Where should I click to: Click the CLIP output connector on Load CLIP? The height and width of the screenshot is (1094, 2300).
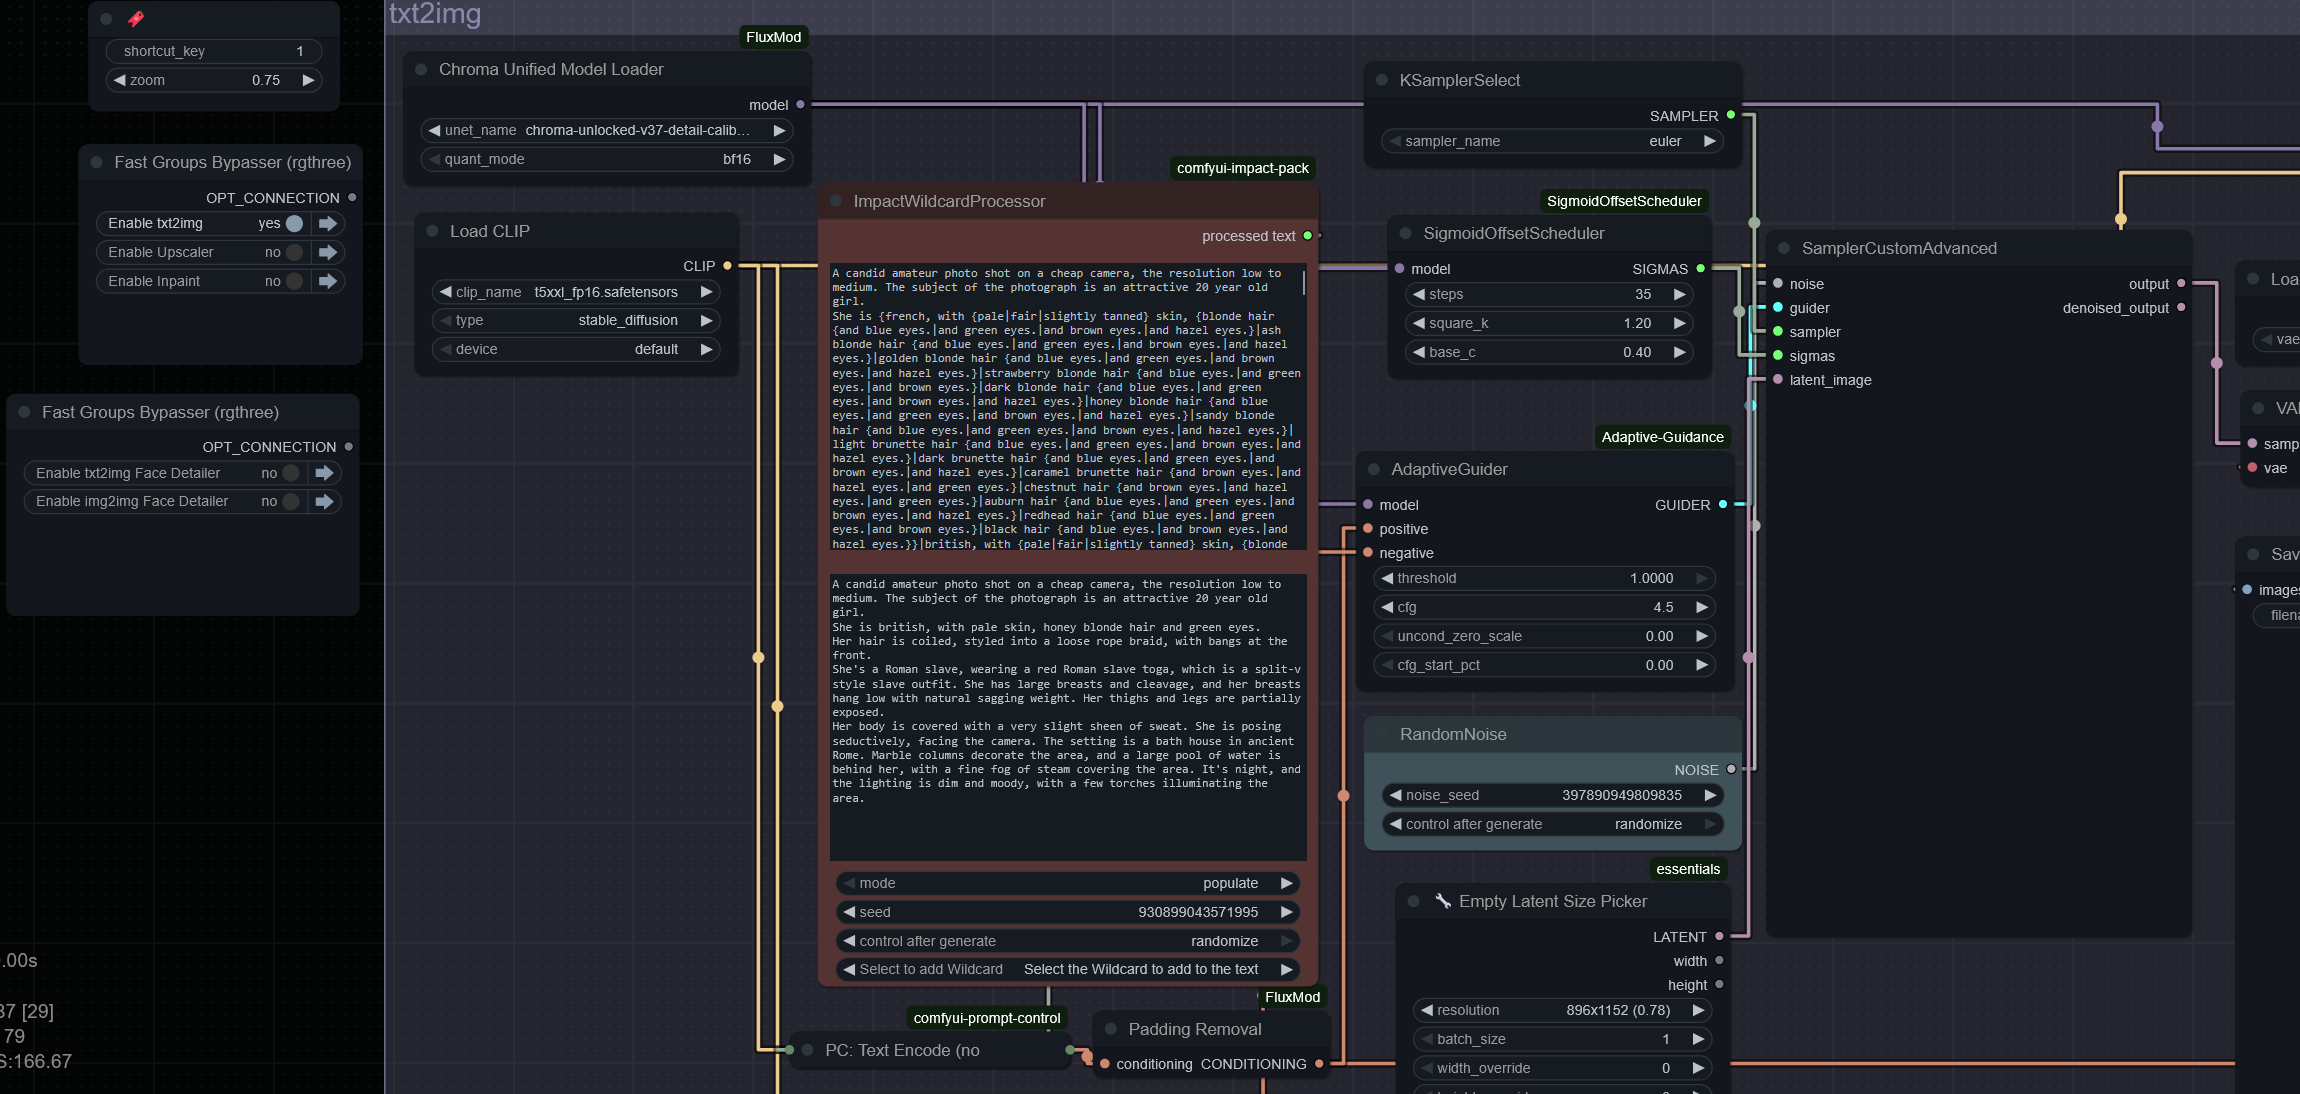pos(727,266)
